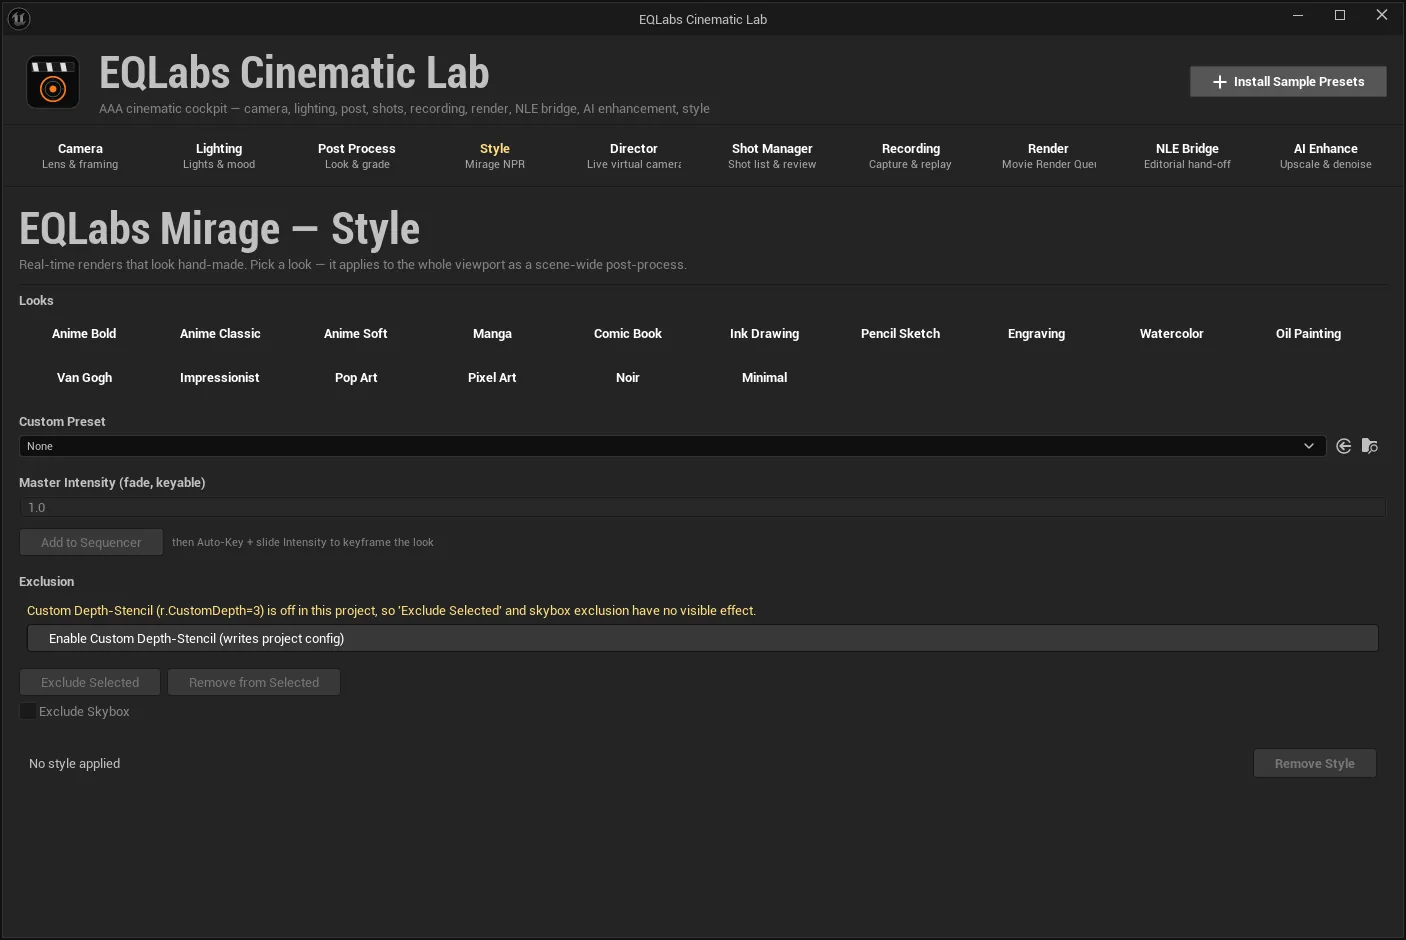The image size is (1406, 940).
Task: Switch to the AI Enhance tab
Action: click(1326, 156)
